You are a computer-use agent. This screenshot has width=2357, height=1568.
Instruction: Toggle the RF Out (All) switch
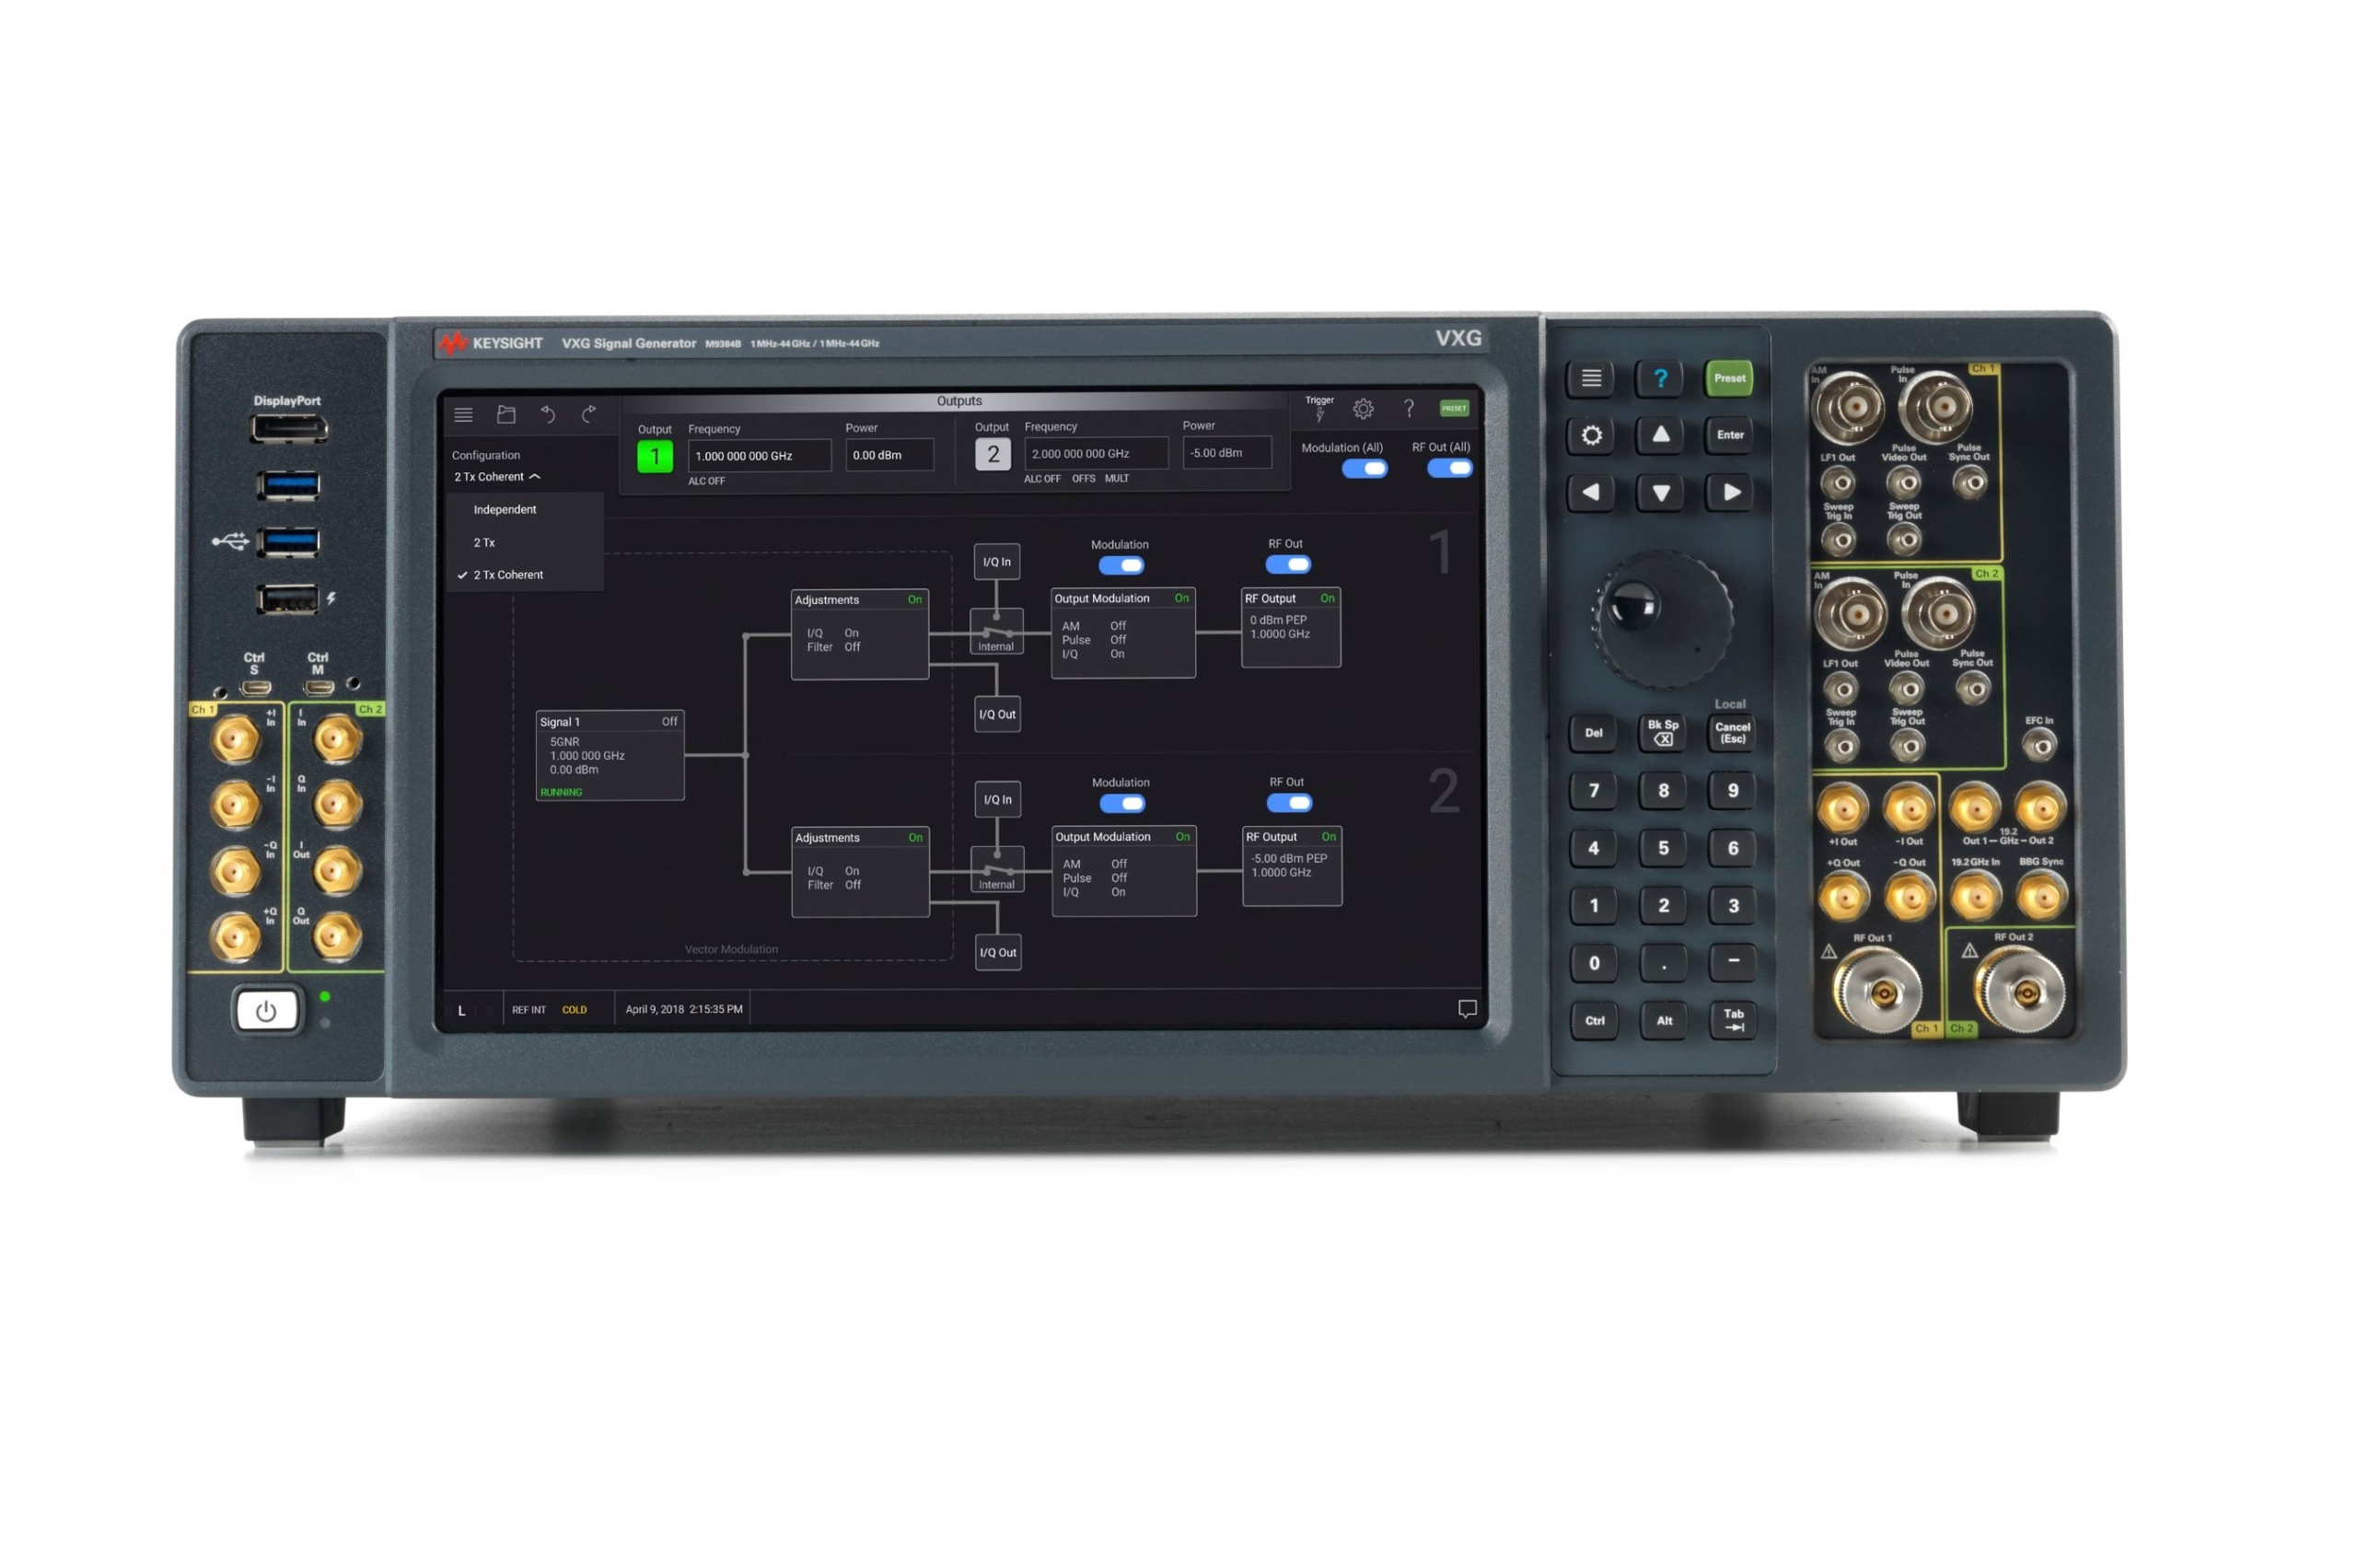tap(1448, 468)
